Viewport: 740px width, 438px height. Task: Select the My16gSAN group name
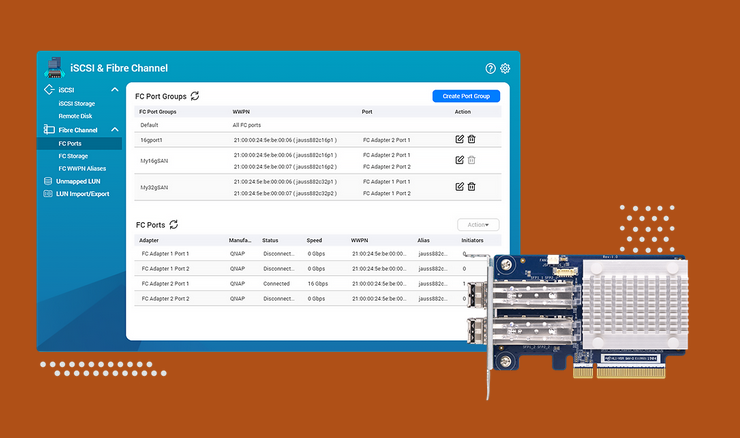point(154,161)
